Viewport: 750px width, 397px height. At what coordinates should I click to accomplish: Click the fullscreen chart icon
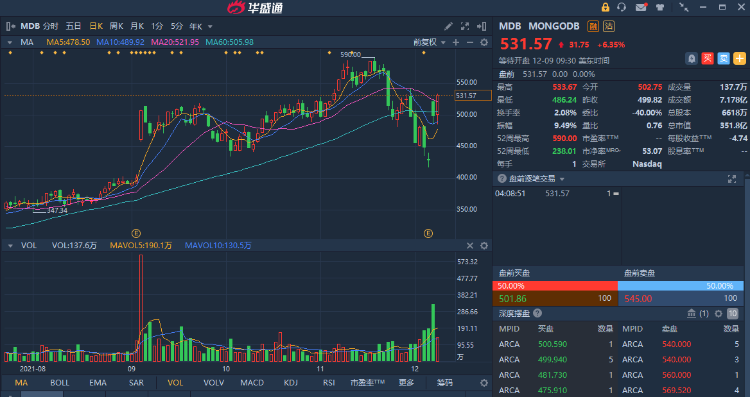click(x=465, y=26)
